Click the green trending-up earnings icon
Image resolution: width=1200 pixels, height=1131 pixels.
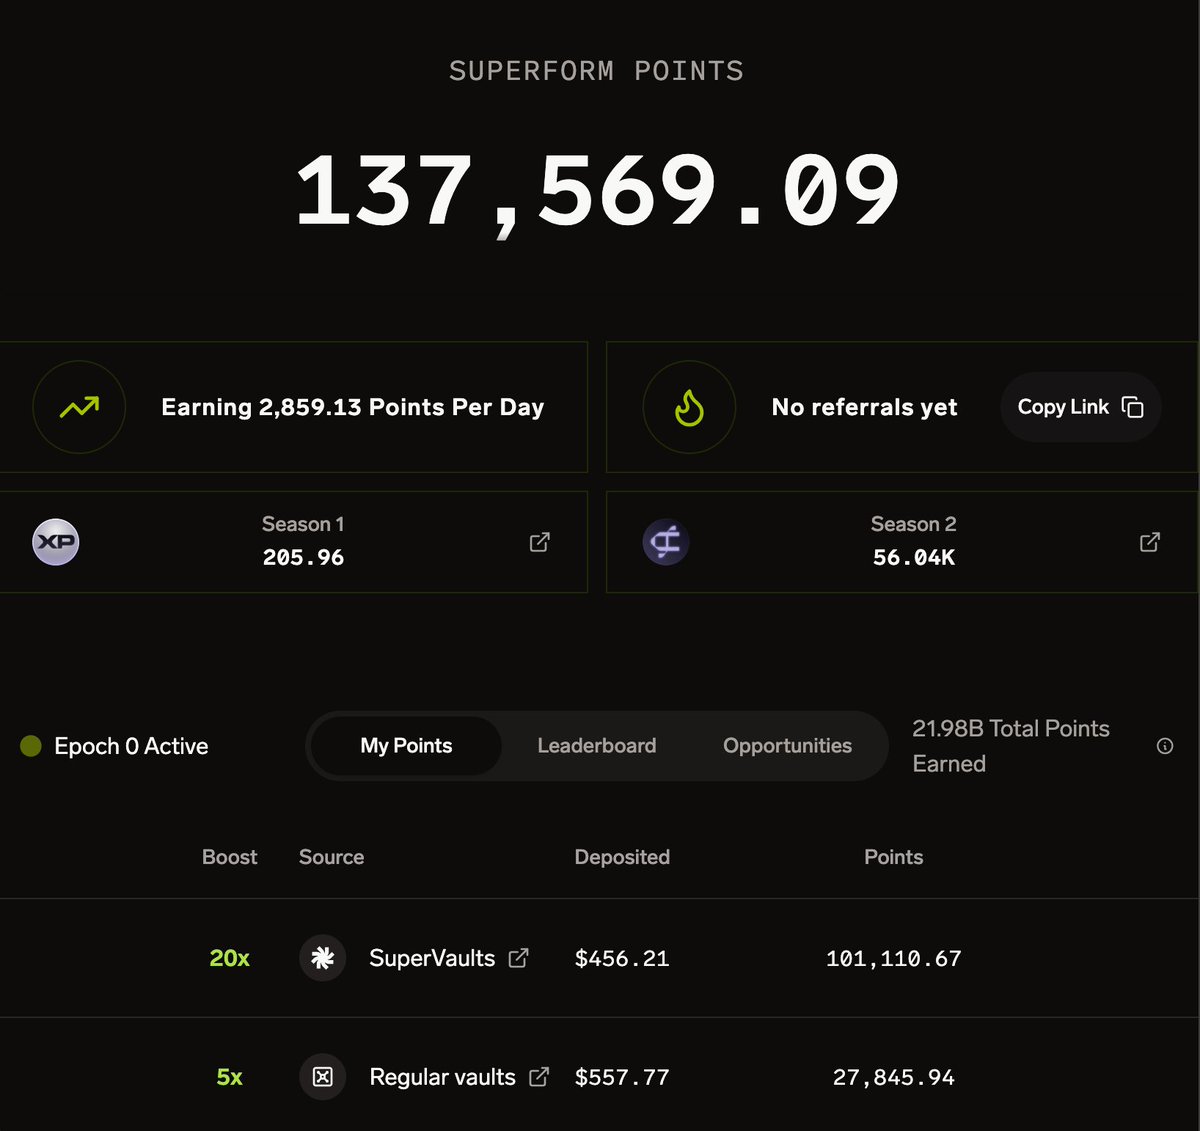(79, 407)
